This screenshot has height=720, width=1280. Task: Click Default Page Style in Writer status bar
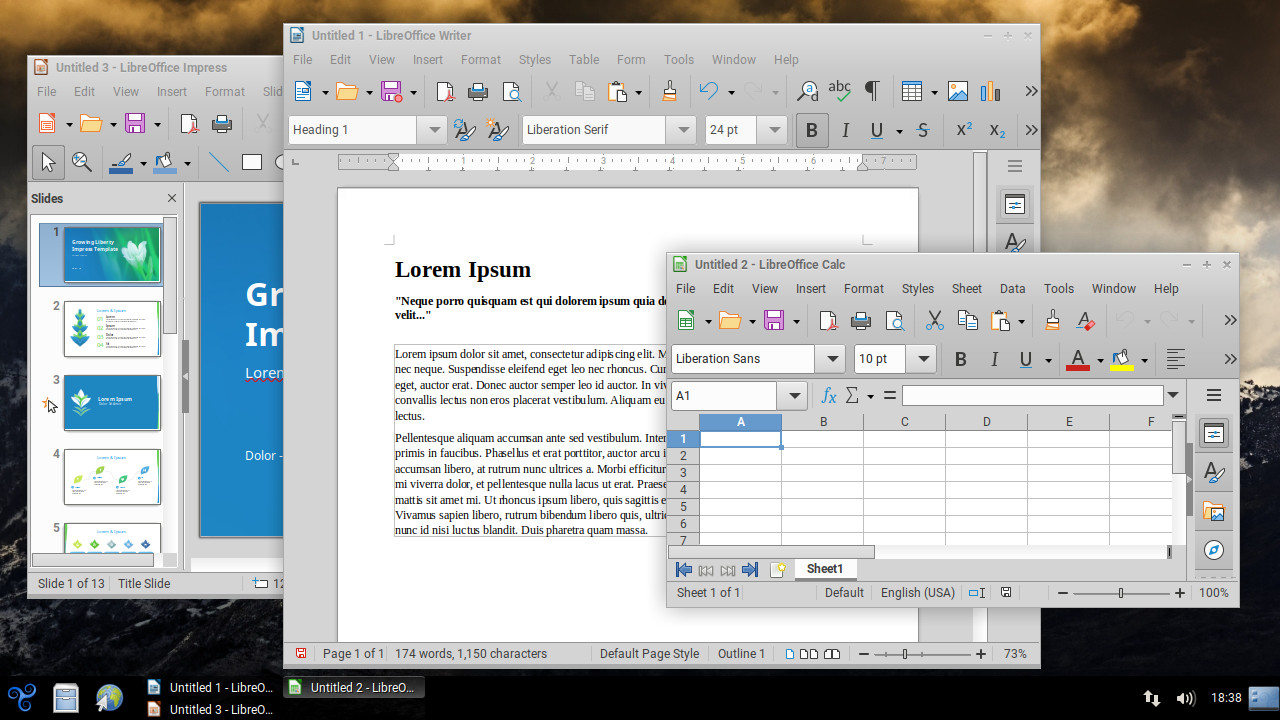coord(649,654)
